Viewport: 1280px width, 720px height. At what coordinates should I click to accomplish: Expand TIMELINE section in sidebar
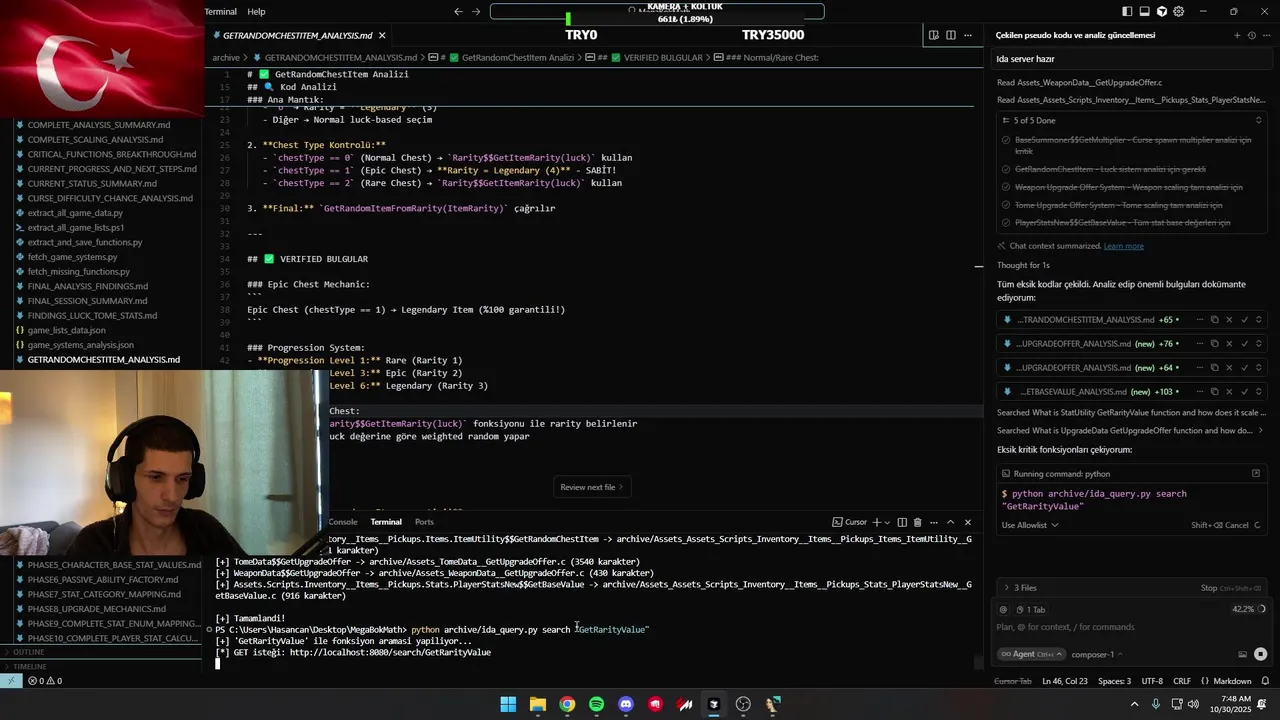point(100,666)
